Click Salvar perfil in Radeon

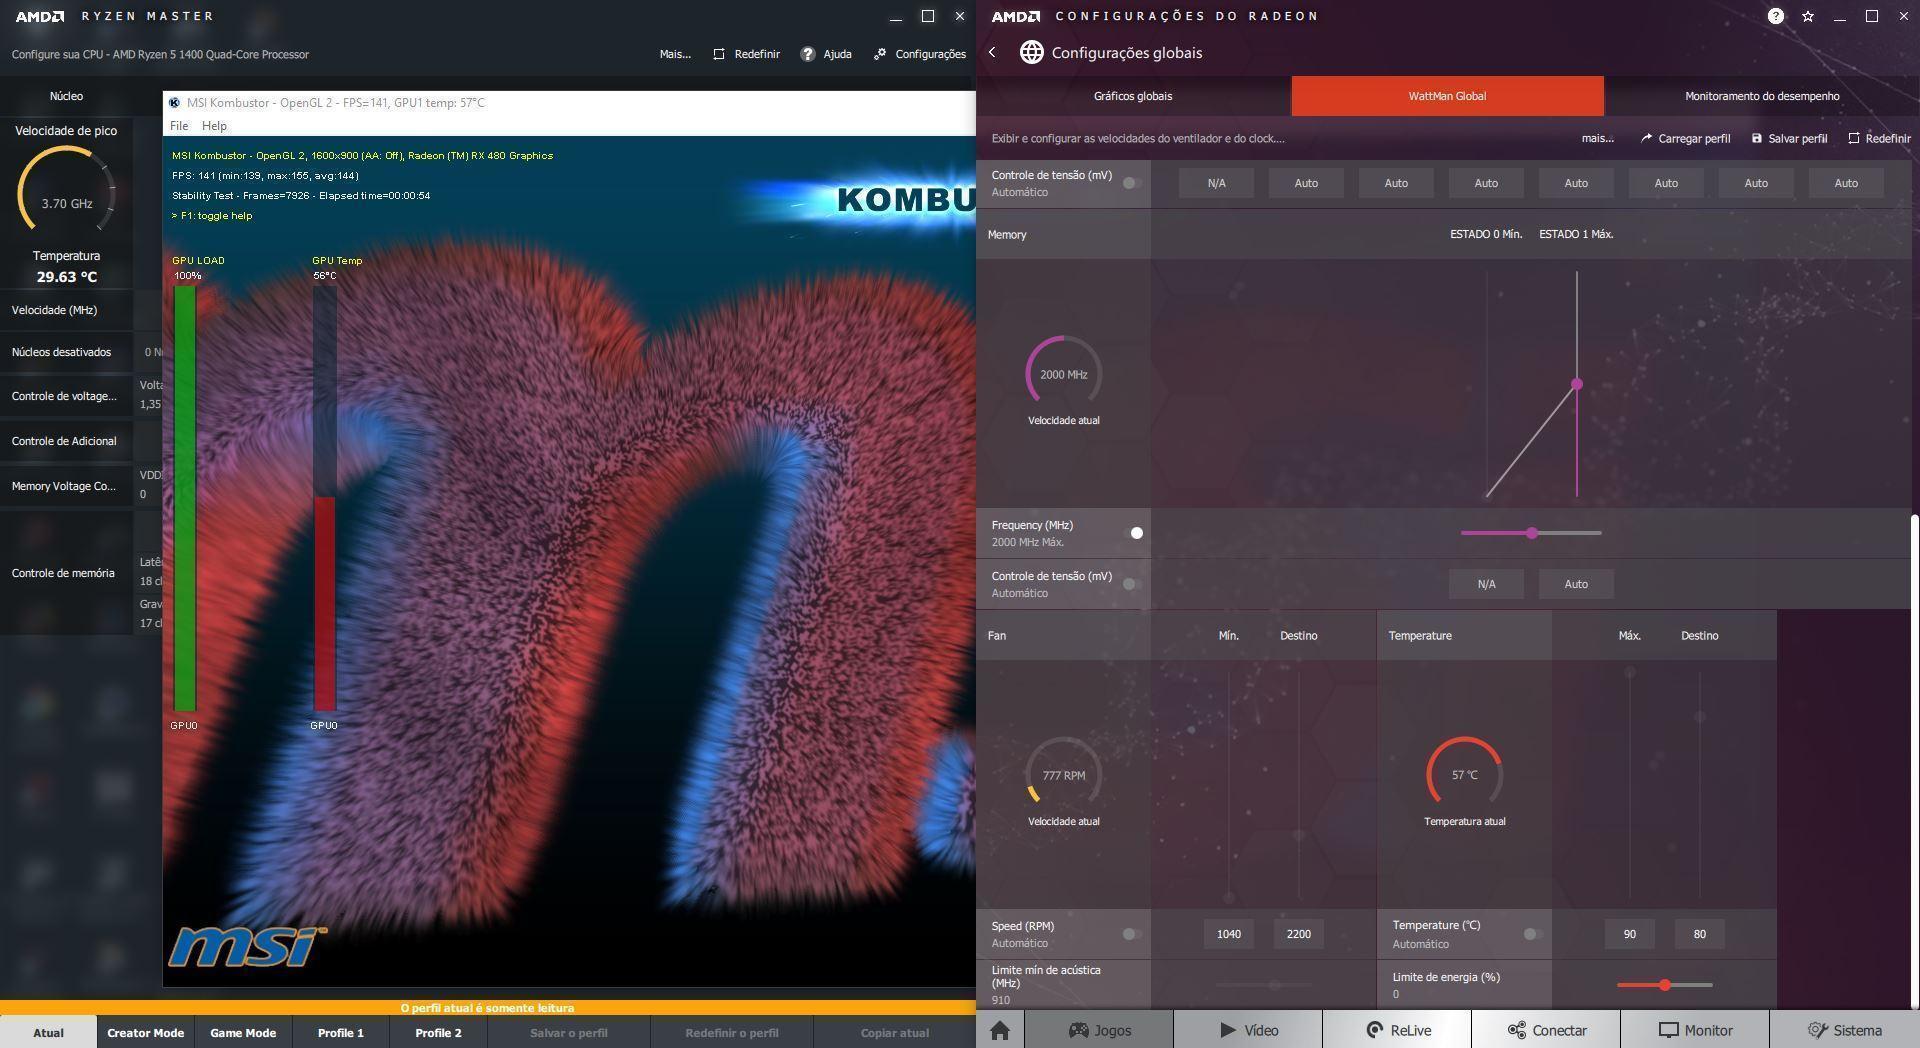pos(1789,138)
